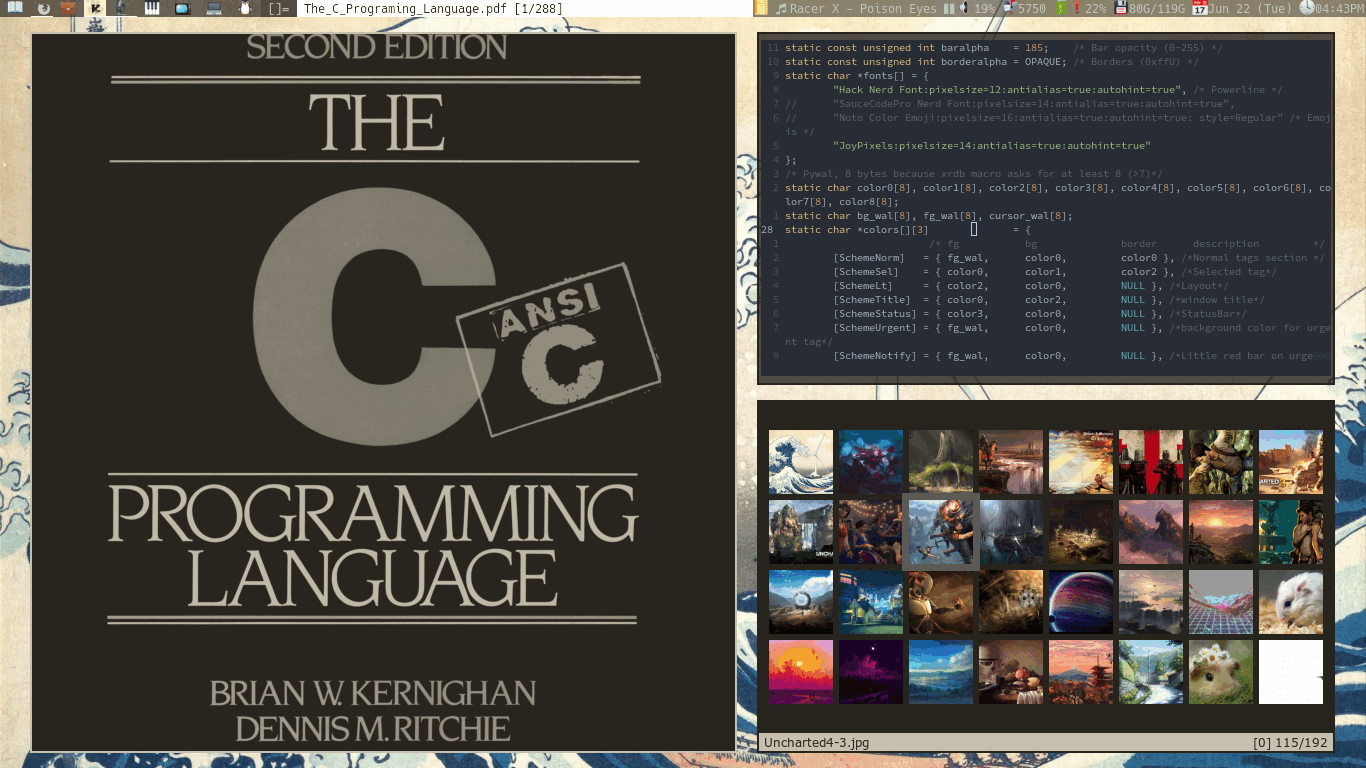Image resolution: width=1366 pixels, height=768 pixels.
Task: Select the open book workspace tag
Action: [x=15, y=8]
